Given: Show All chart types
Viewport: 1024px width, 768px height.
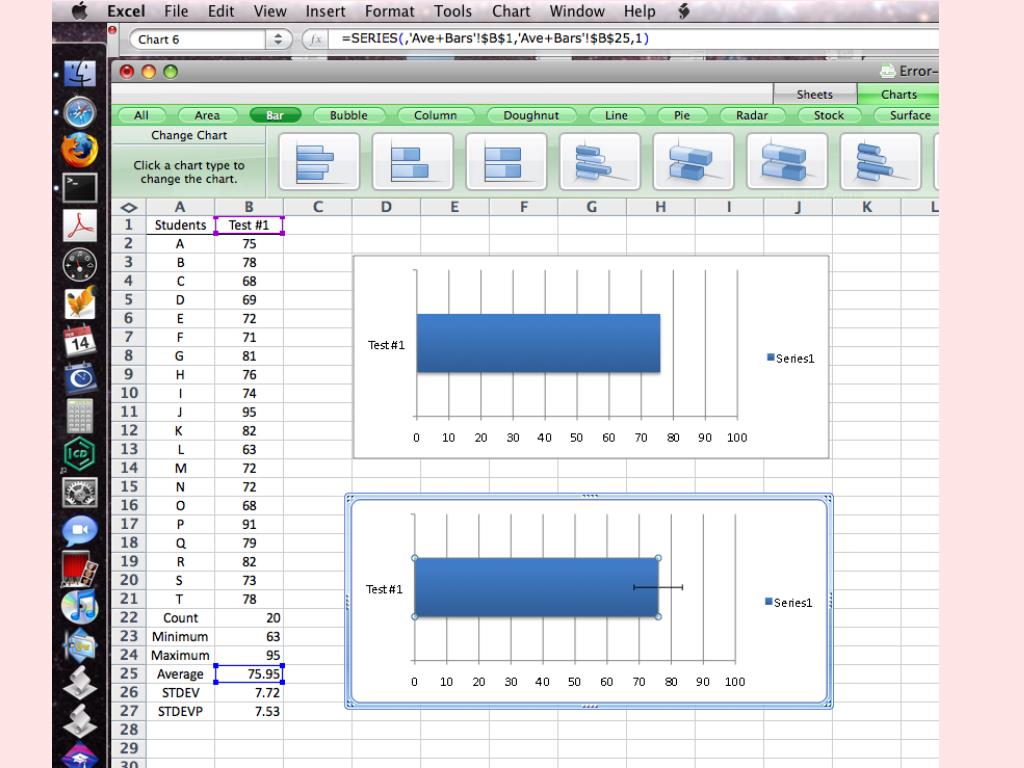Looking at the screenshot, I should pos(141,116).
